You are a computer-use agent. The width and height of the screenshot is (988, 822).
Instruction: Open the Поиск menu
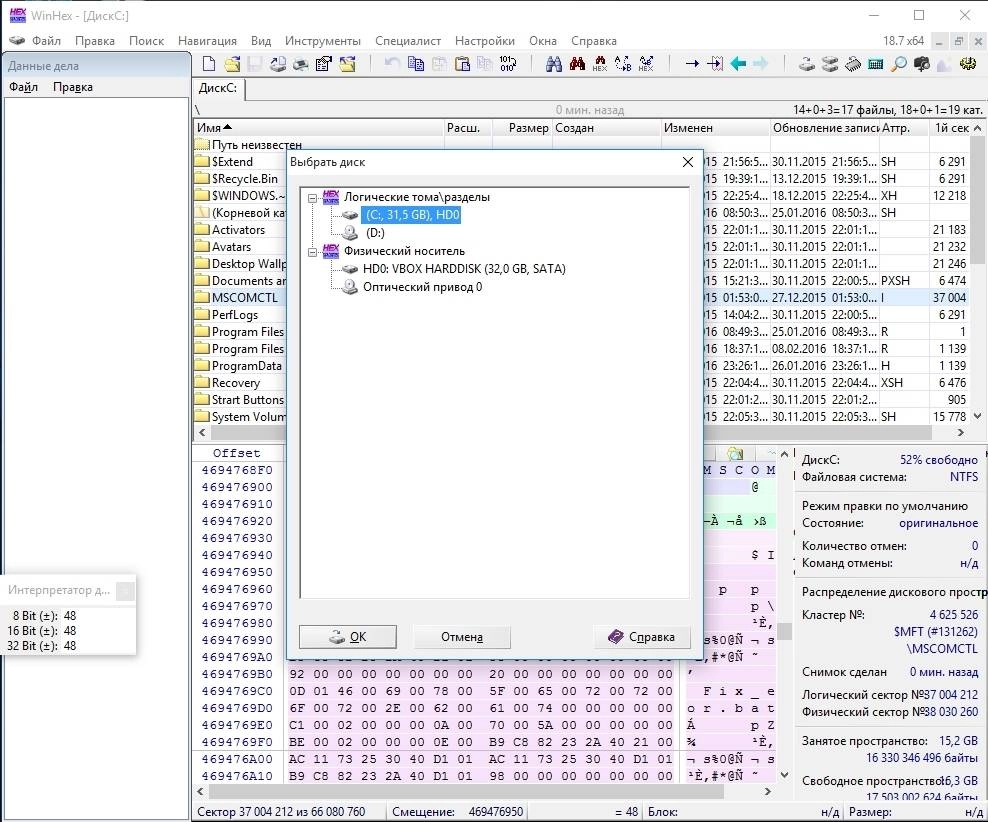click(x=146, y=41)
